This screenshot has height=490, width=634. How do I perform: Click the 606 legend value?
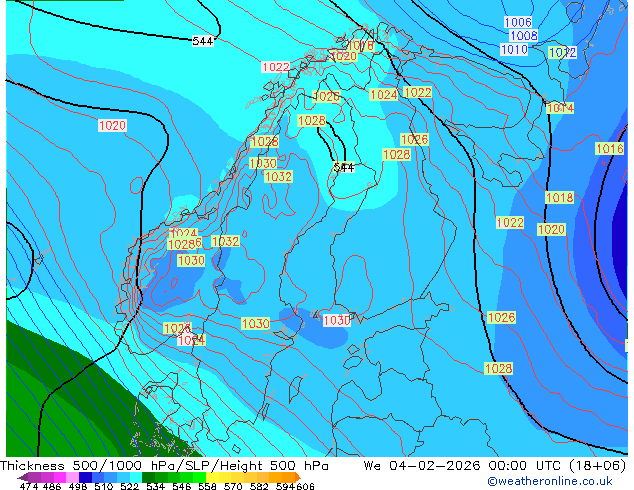(305, 486)
